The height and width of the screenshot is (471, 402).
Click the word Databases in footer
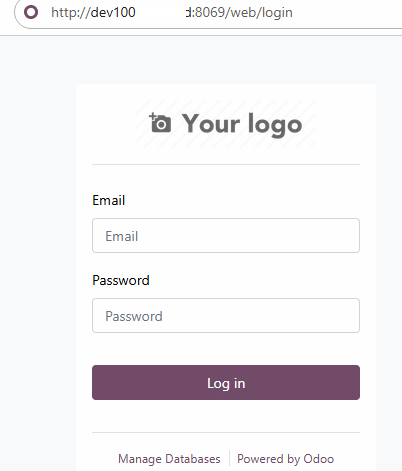click(193, 459)
